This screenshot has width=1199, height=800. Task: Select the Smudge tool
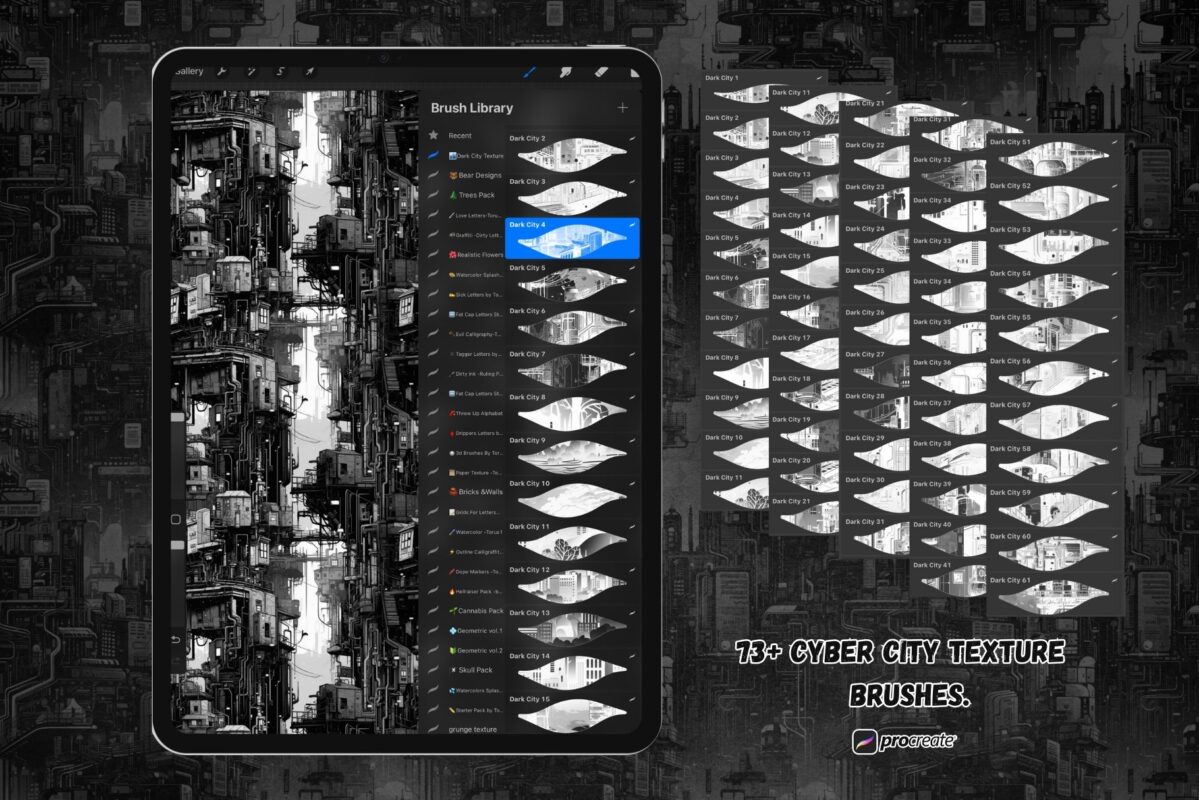[567, 72]
